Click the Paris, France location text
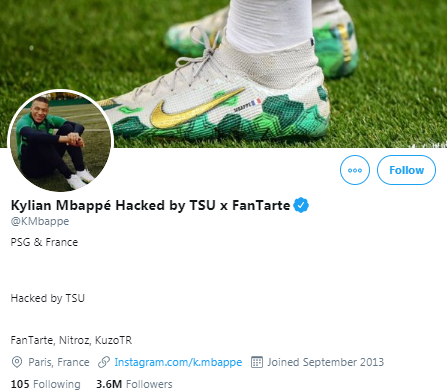This screenshot has height=392, width=447. point(59,362)
